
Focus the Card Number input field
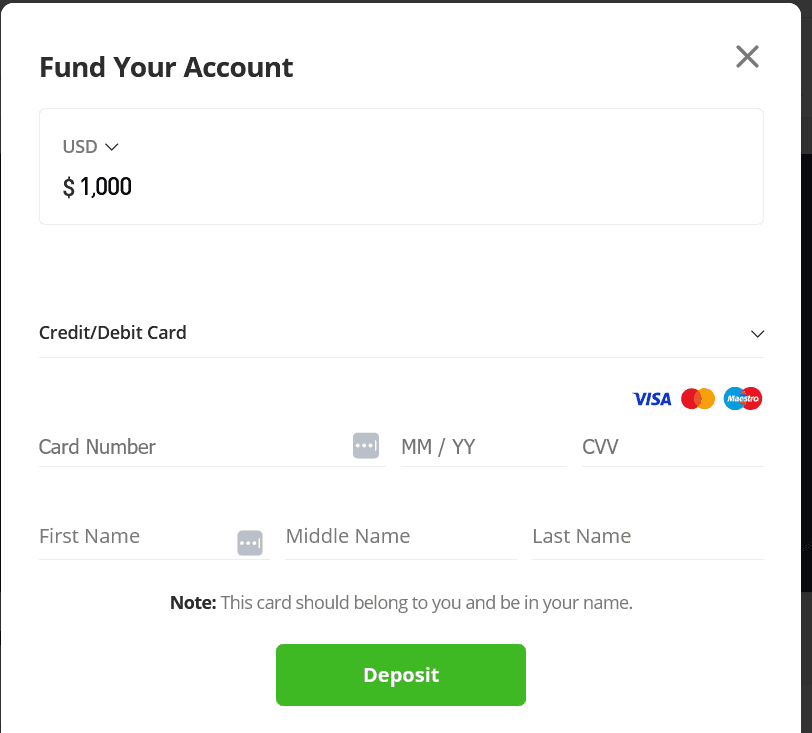[190, 447]
